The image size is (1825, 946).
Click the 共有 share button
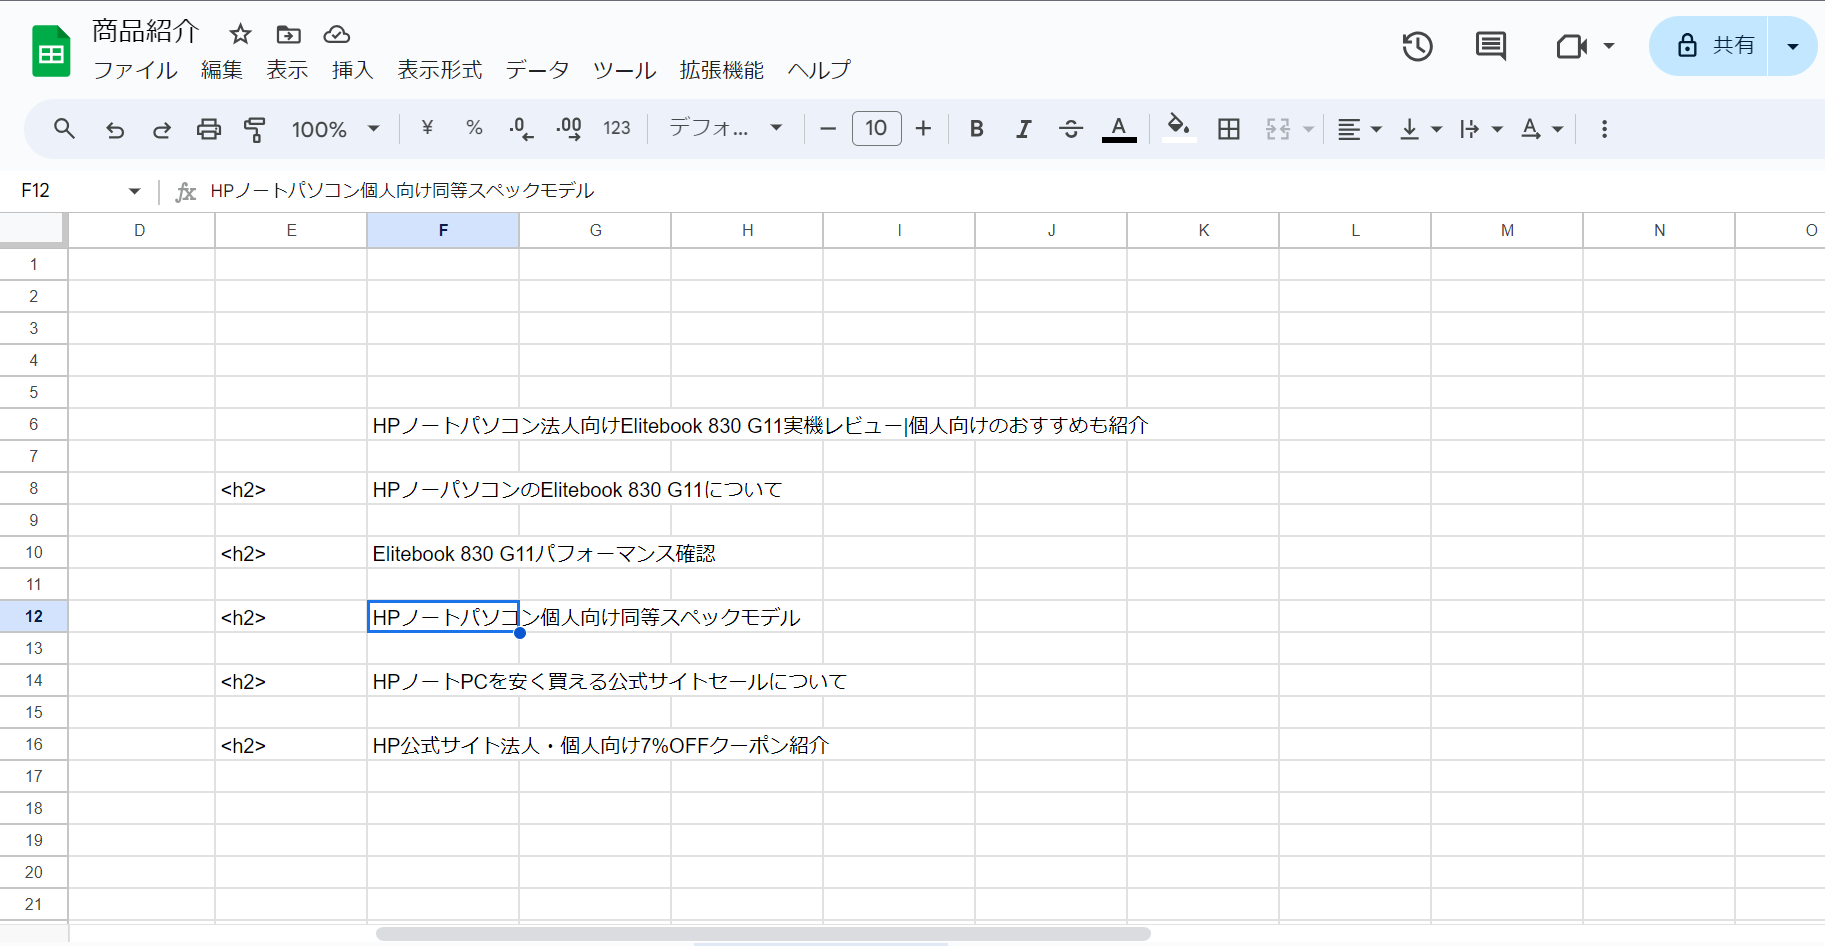(x=1710, y=46)
